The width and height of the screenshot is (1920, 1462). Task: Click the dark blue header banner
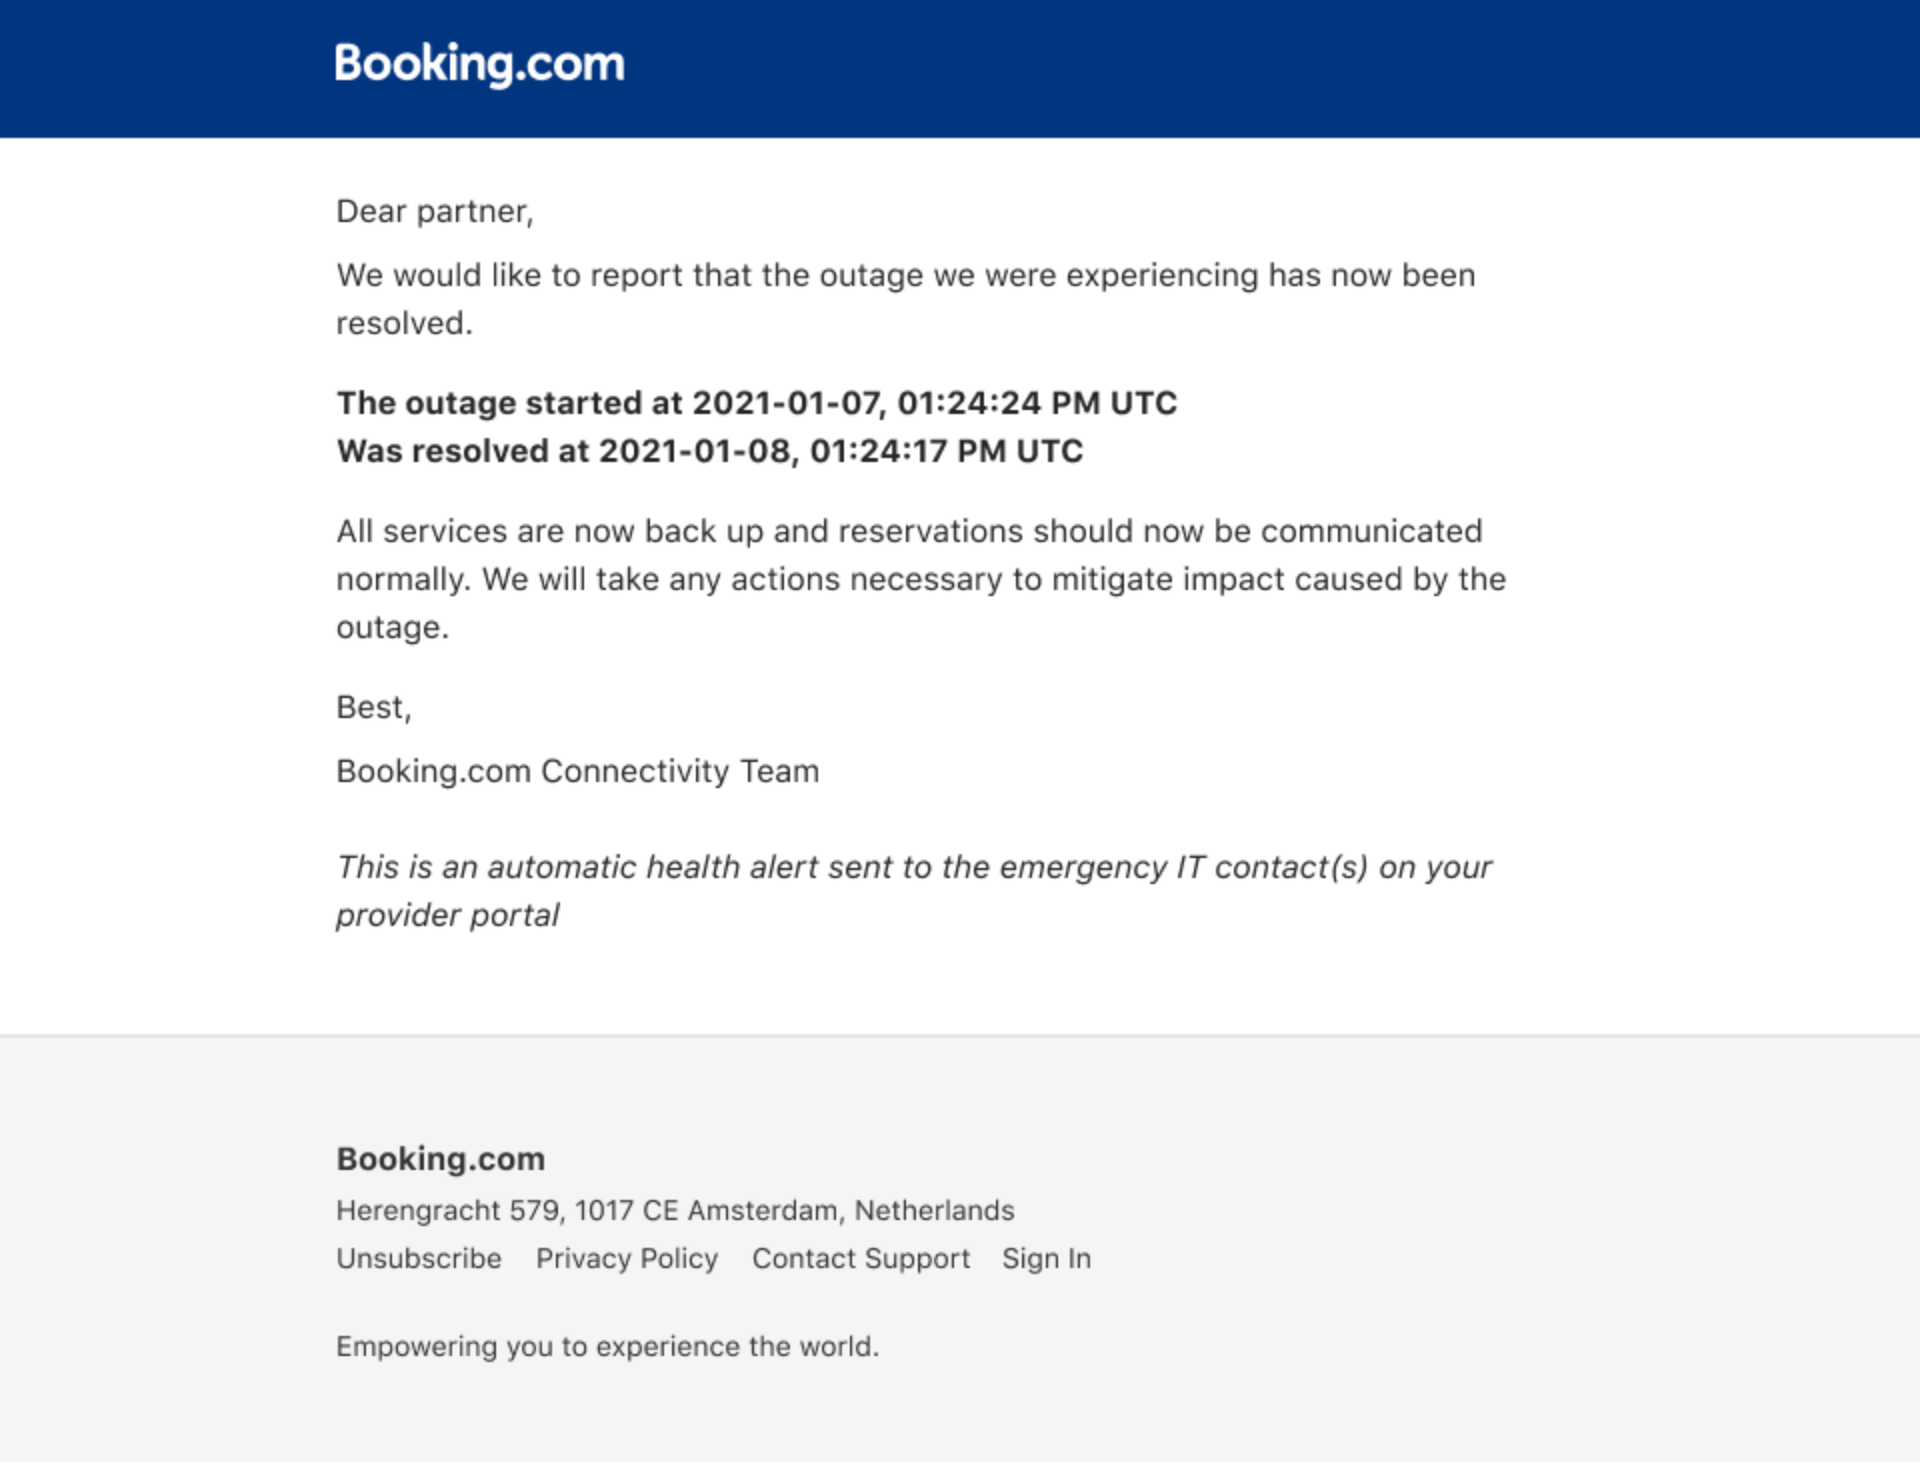[960, 69]
